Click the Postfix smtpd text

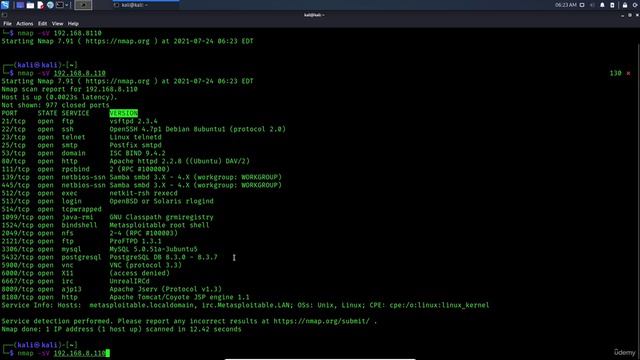(135, 145)
